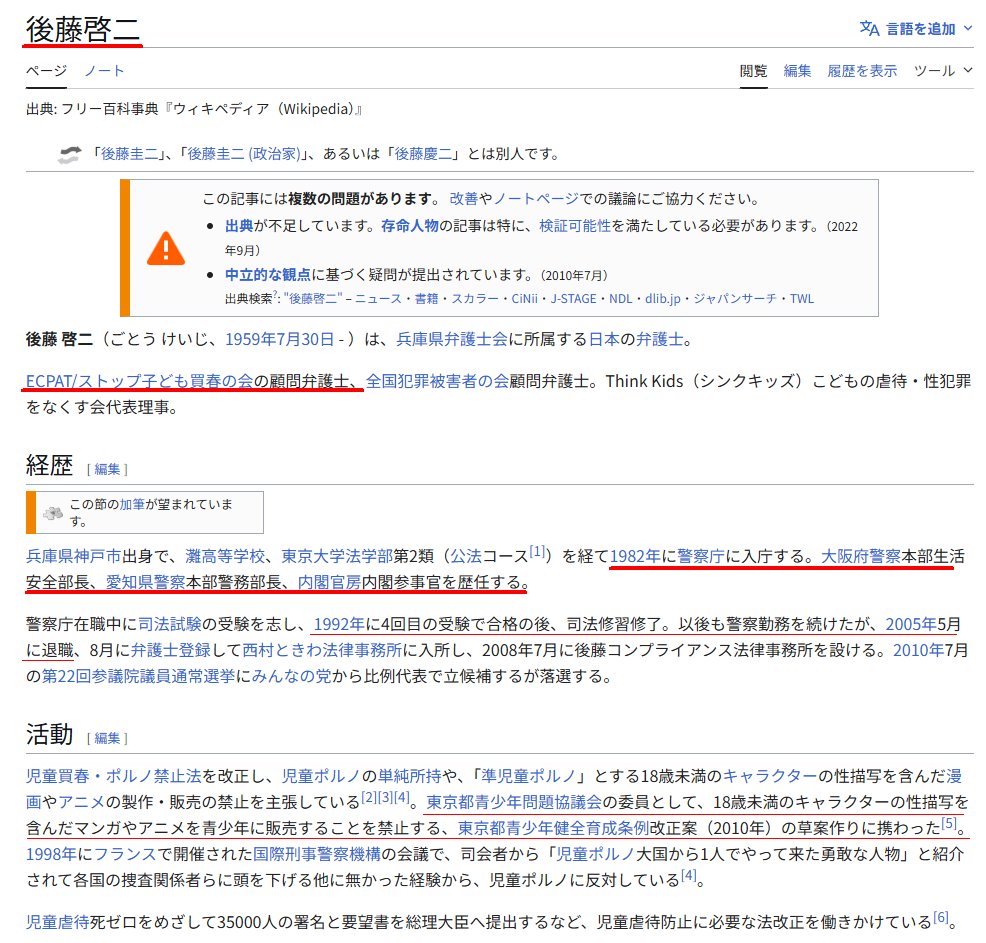Click the 編集 link beside 経歴 heading
986x943 pixels.
point(107,470)
